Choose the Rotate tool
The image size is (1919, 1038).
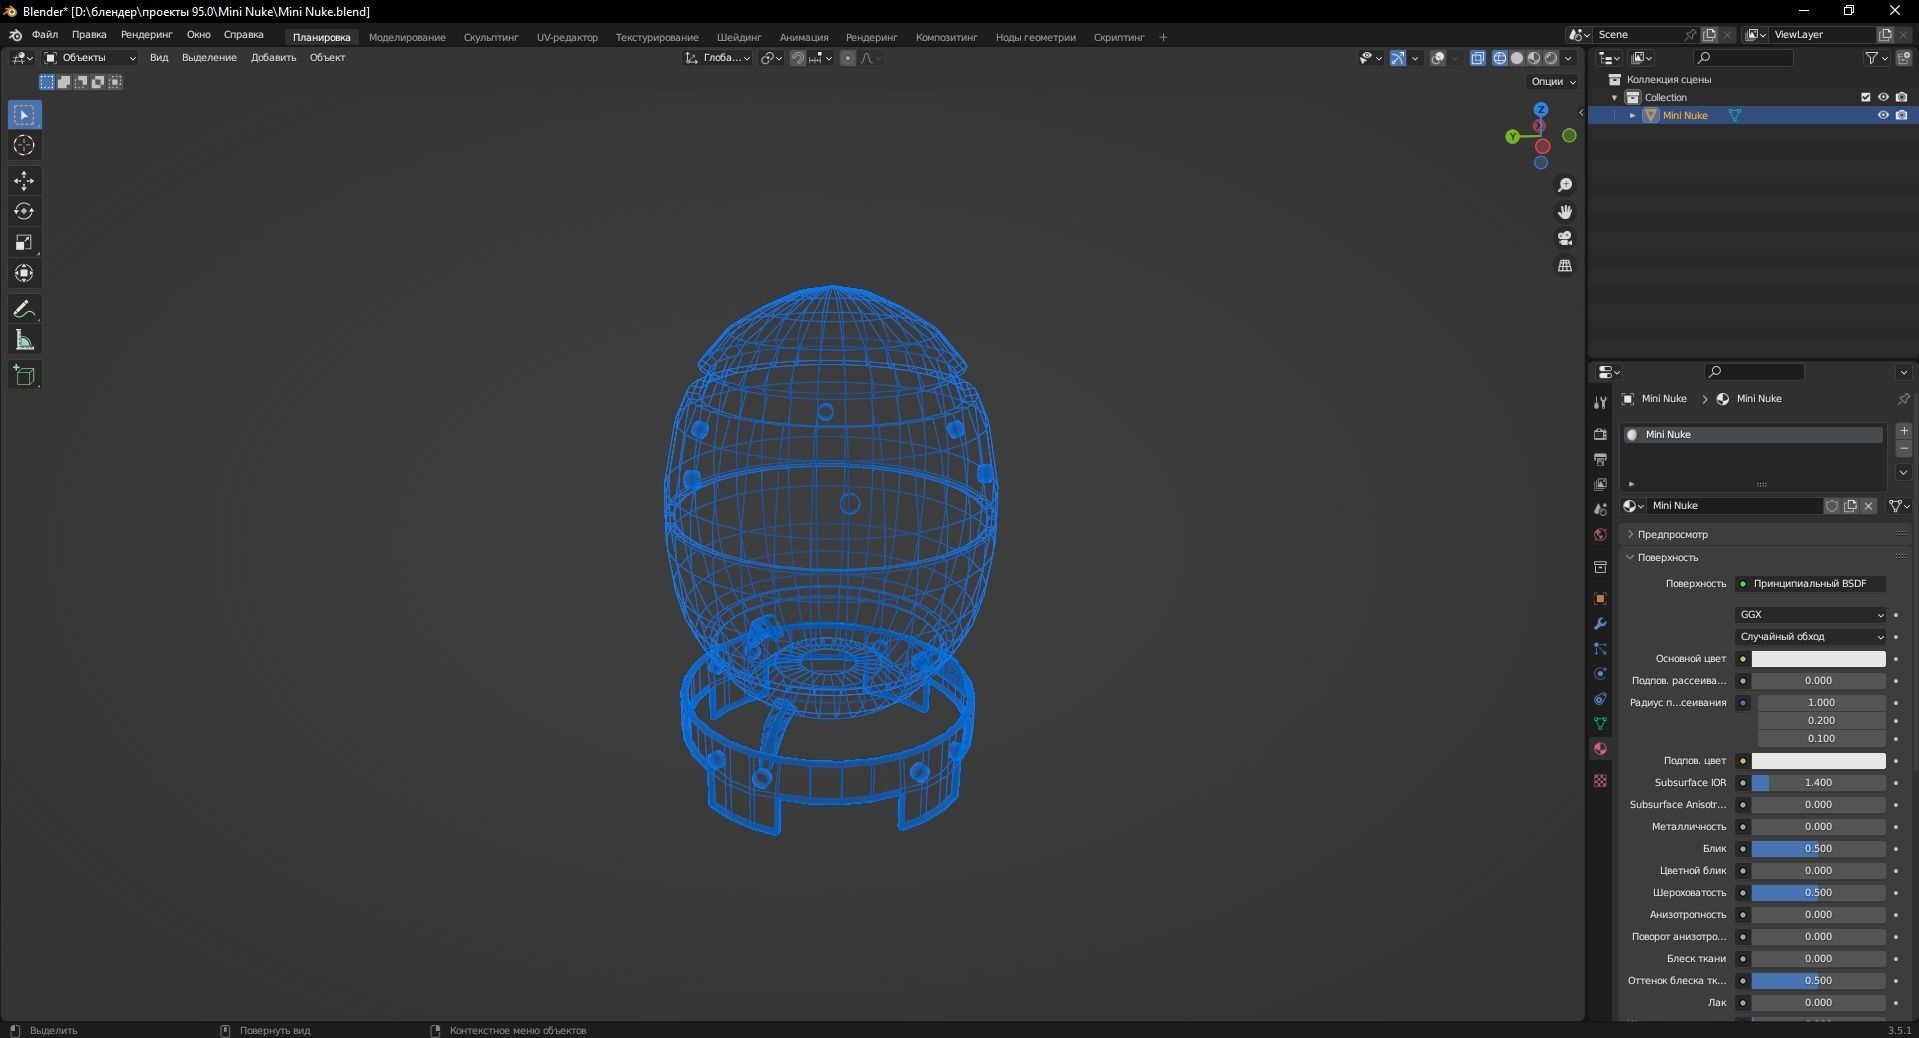pos(24,212)
